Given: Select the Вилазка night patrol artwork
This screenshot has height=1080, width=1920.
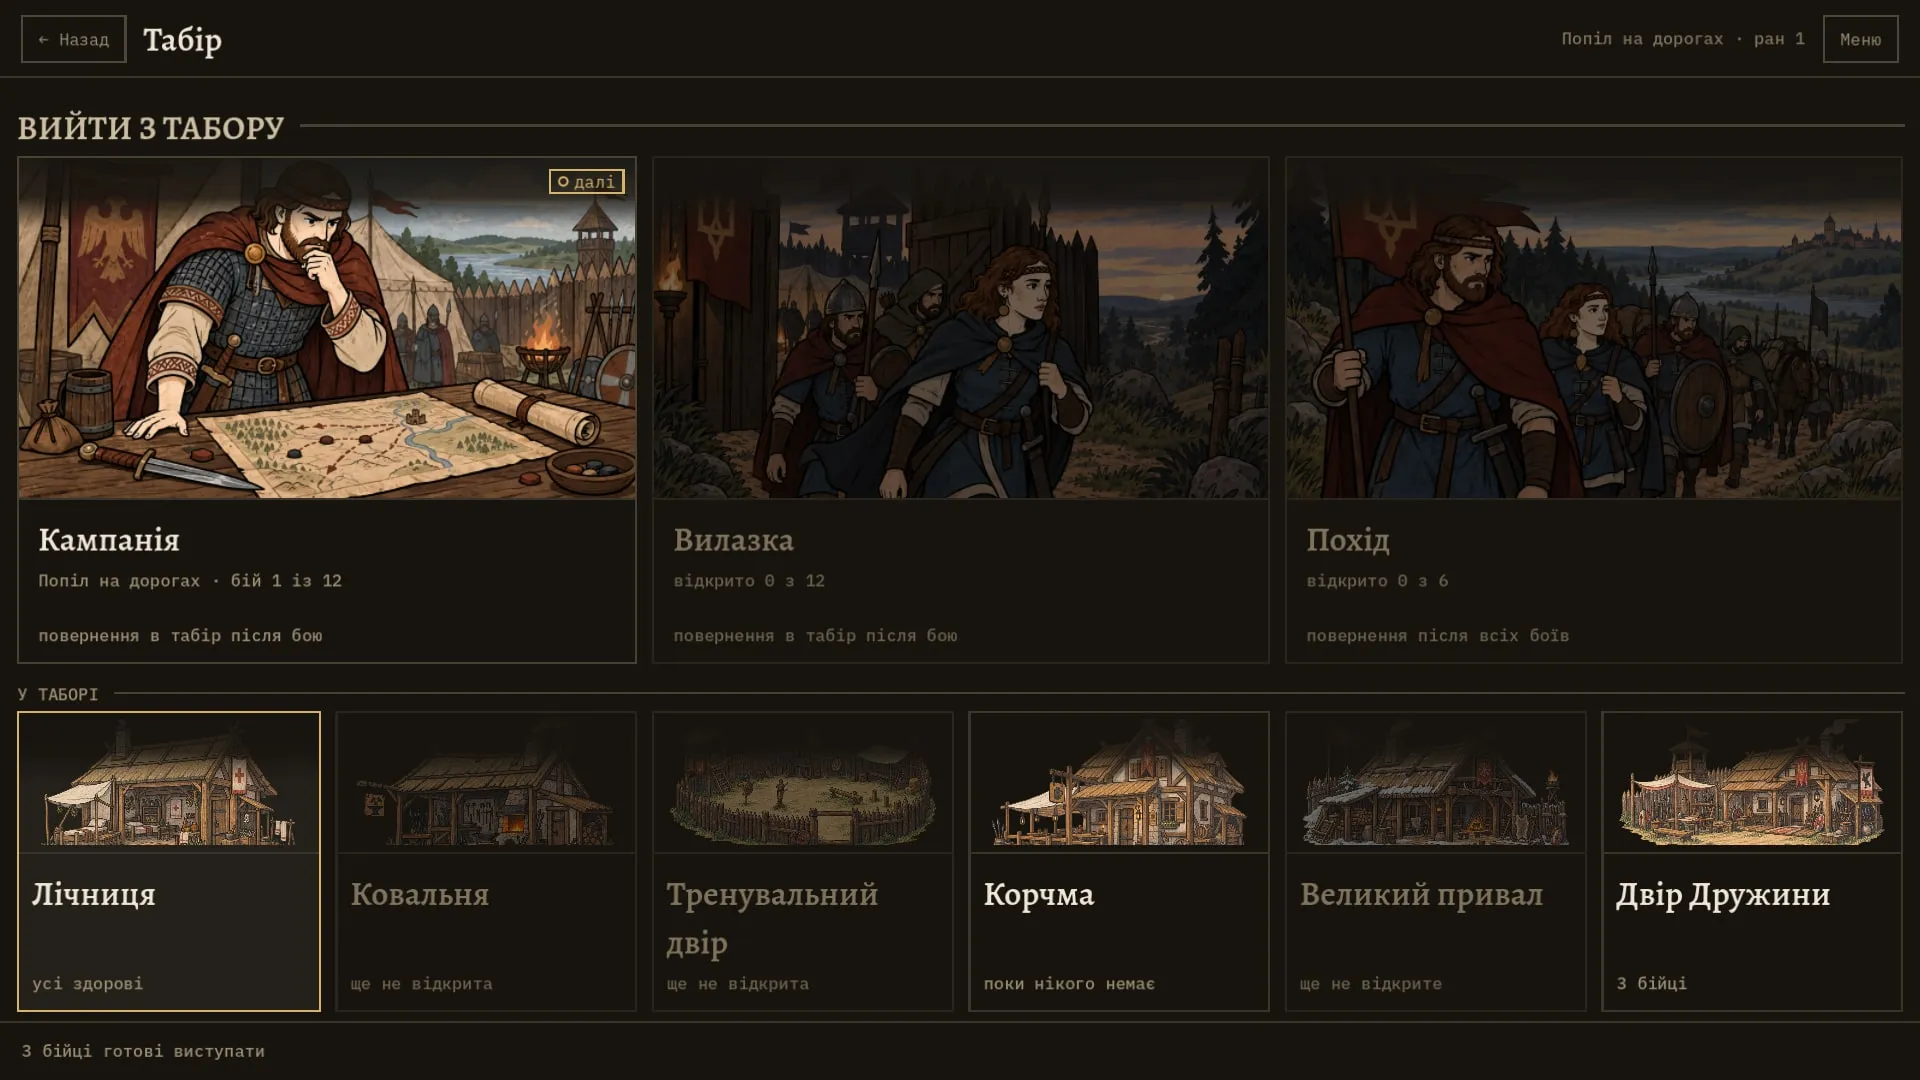Looking at the screenshot, I should pos(961,328).
